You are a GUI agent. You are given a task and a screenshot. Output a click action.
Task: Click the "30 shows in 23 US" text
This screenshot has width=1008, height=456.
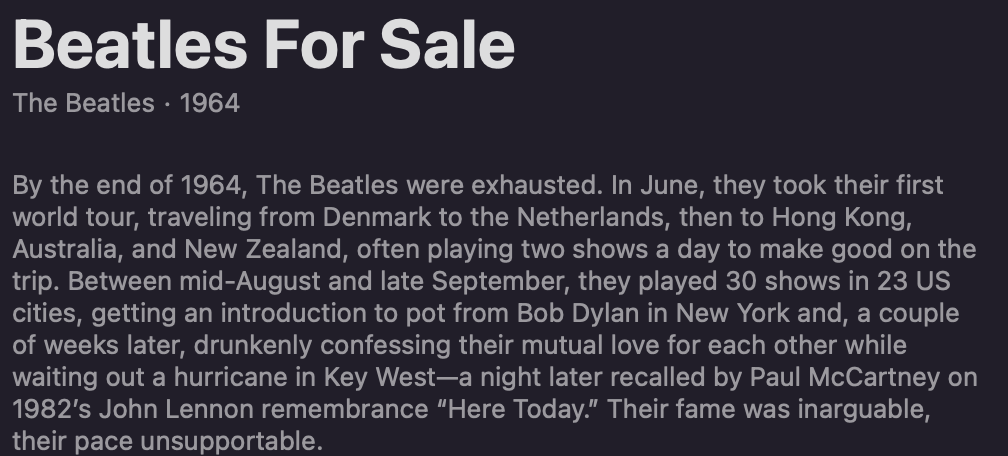(x=838, y=281)
